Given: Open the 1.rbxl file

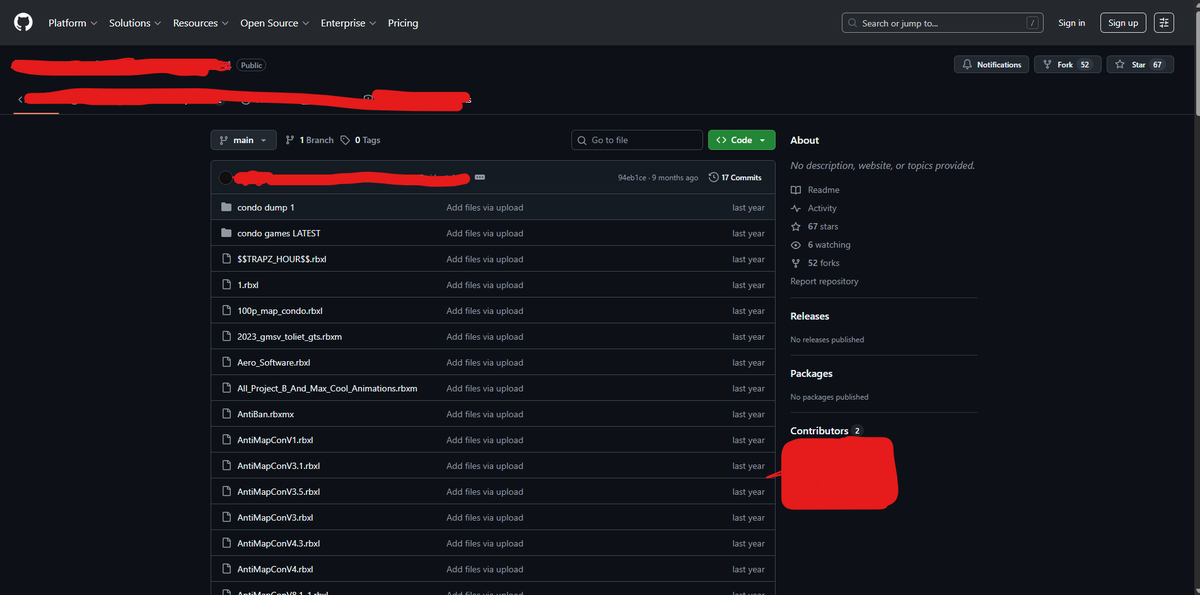Looking at the screenshot, I should click(248, 285).
